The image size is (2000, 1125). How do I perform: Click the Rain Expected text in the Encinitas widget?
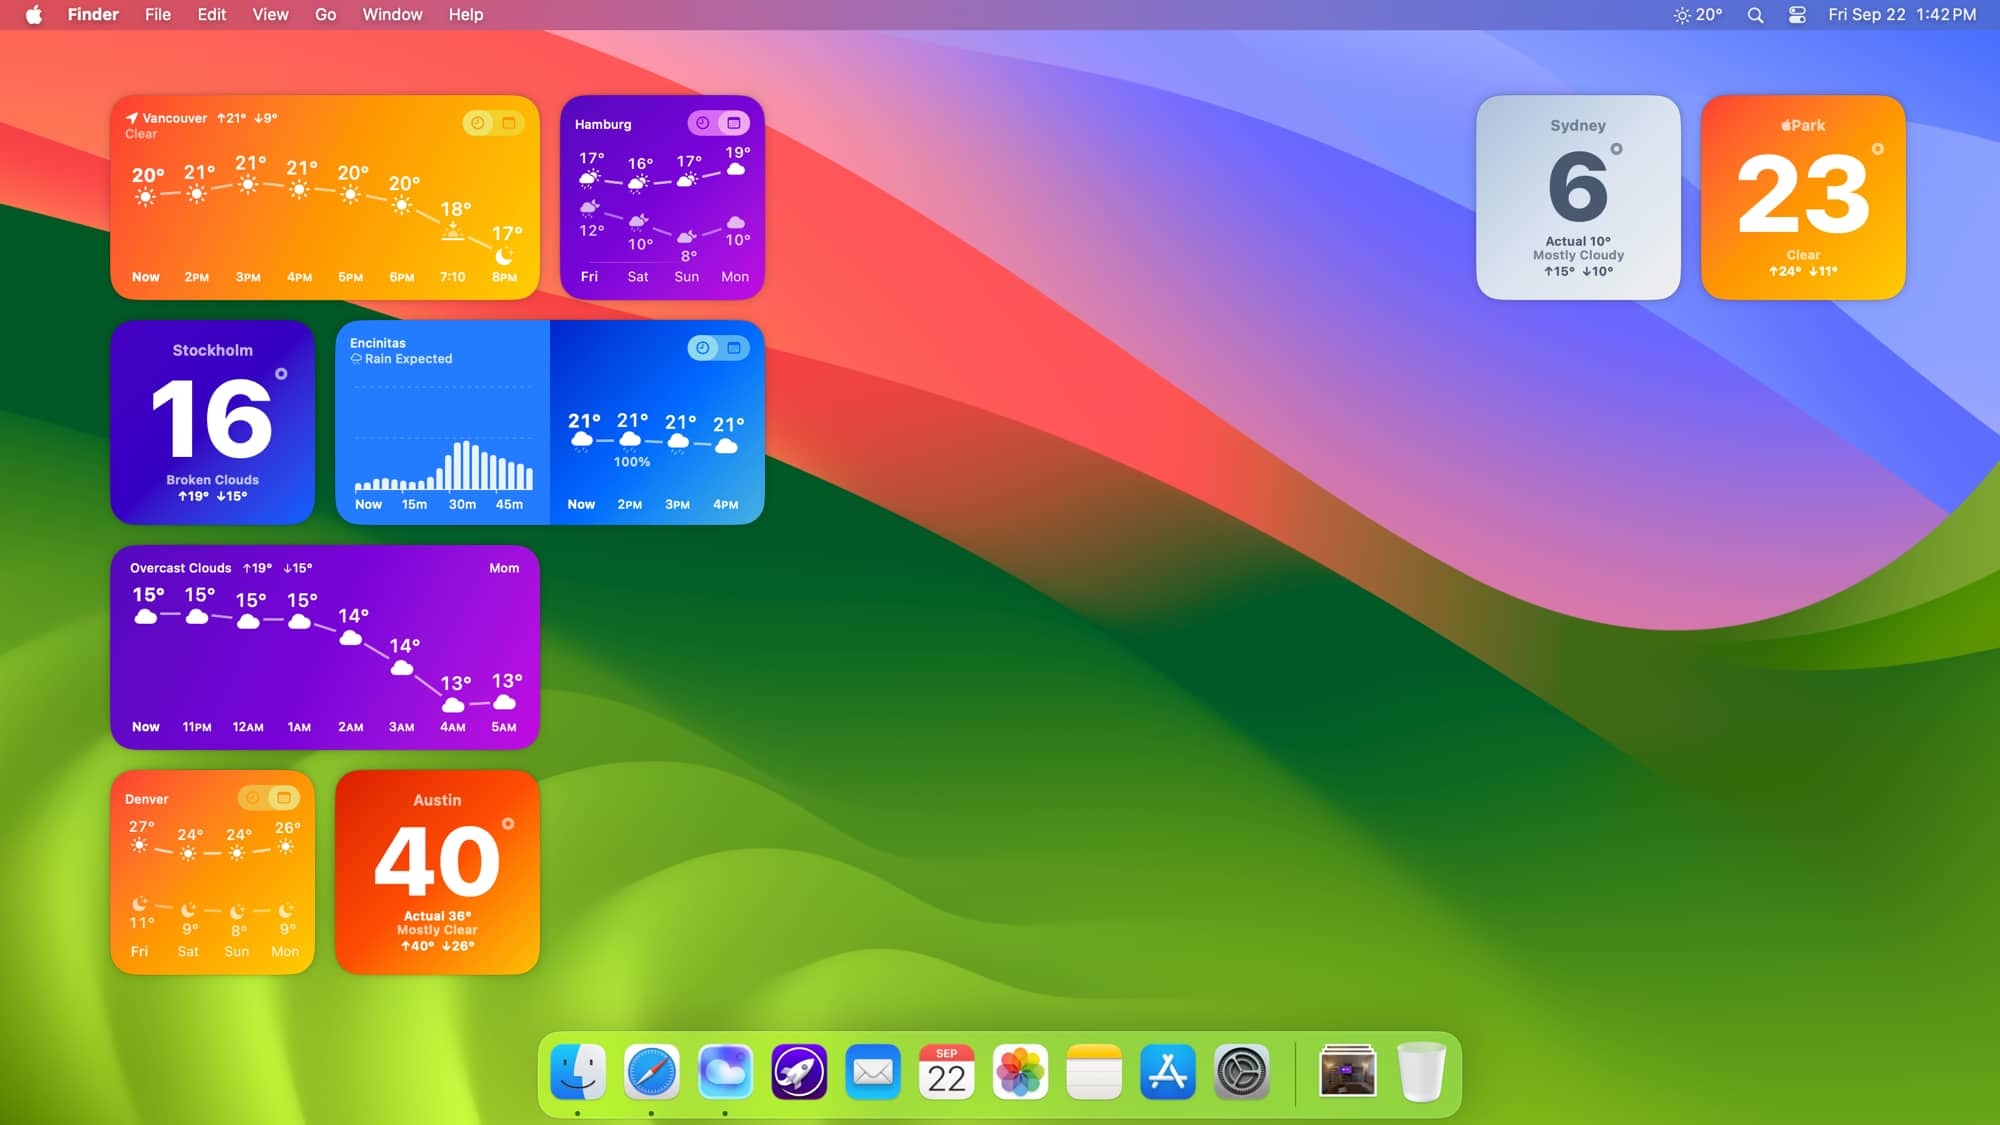tap(408, 359)
